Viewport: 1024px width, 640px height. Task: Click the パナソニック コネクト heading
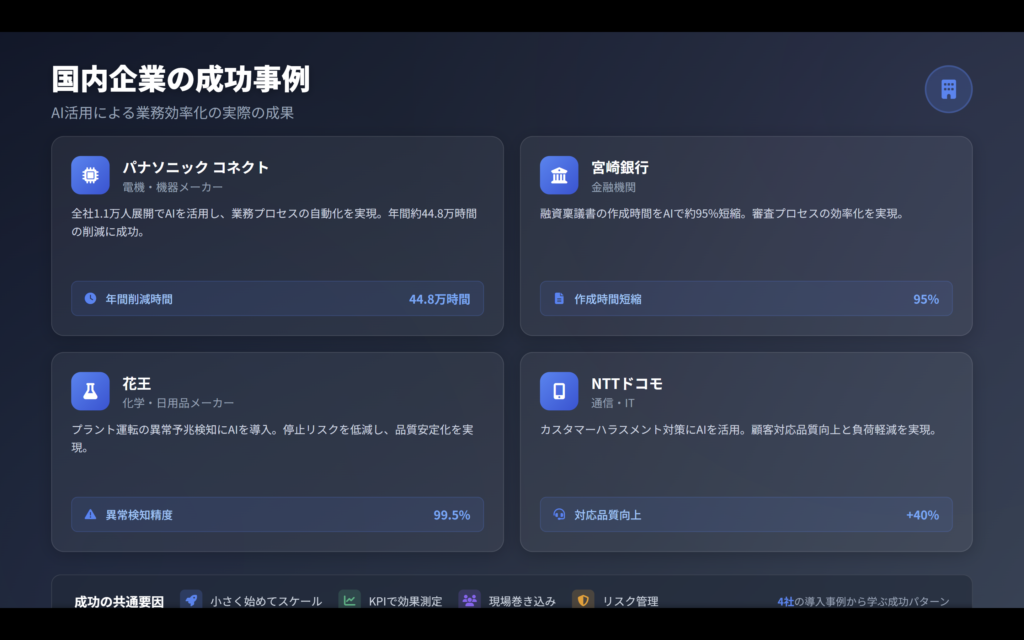pos(195,167)
